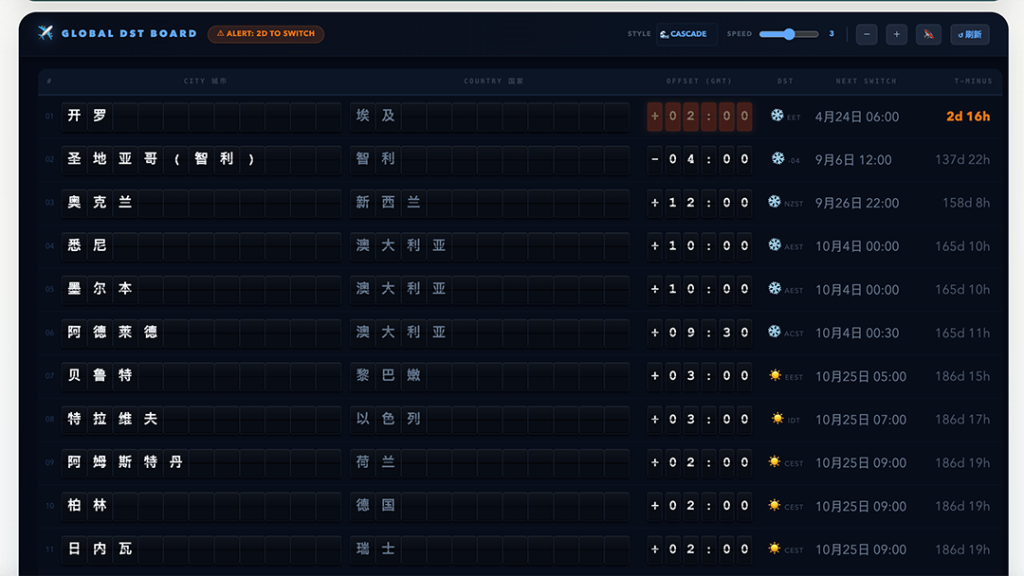Click the sun DST icon for Beirut row
The height and width of the screenshot is (576, 1024).
(775, 375)
